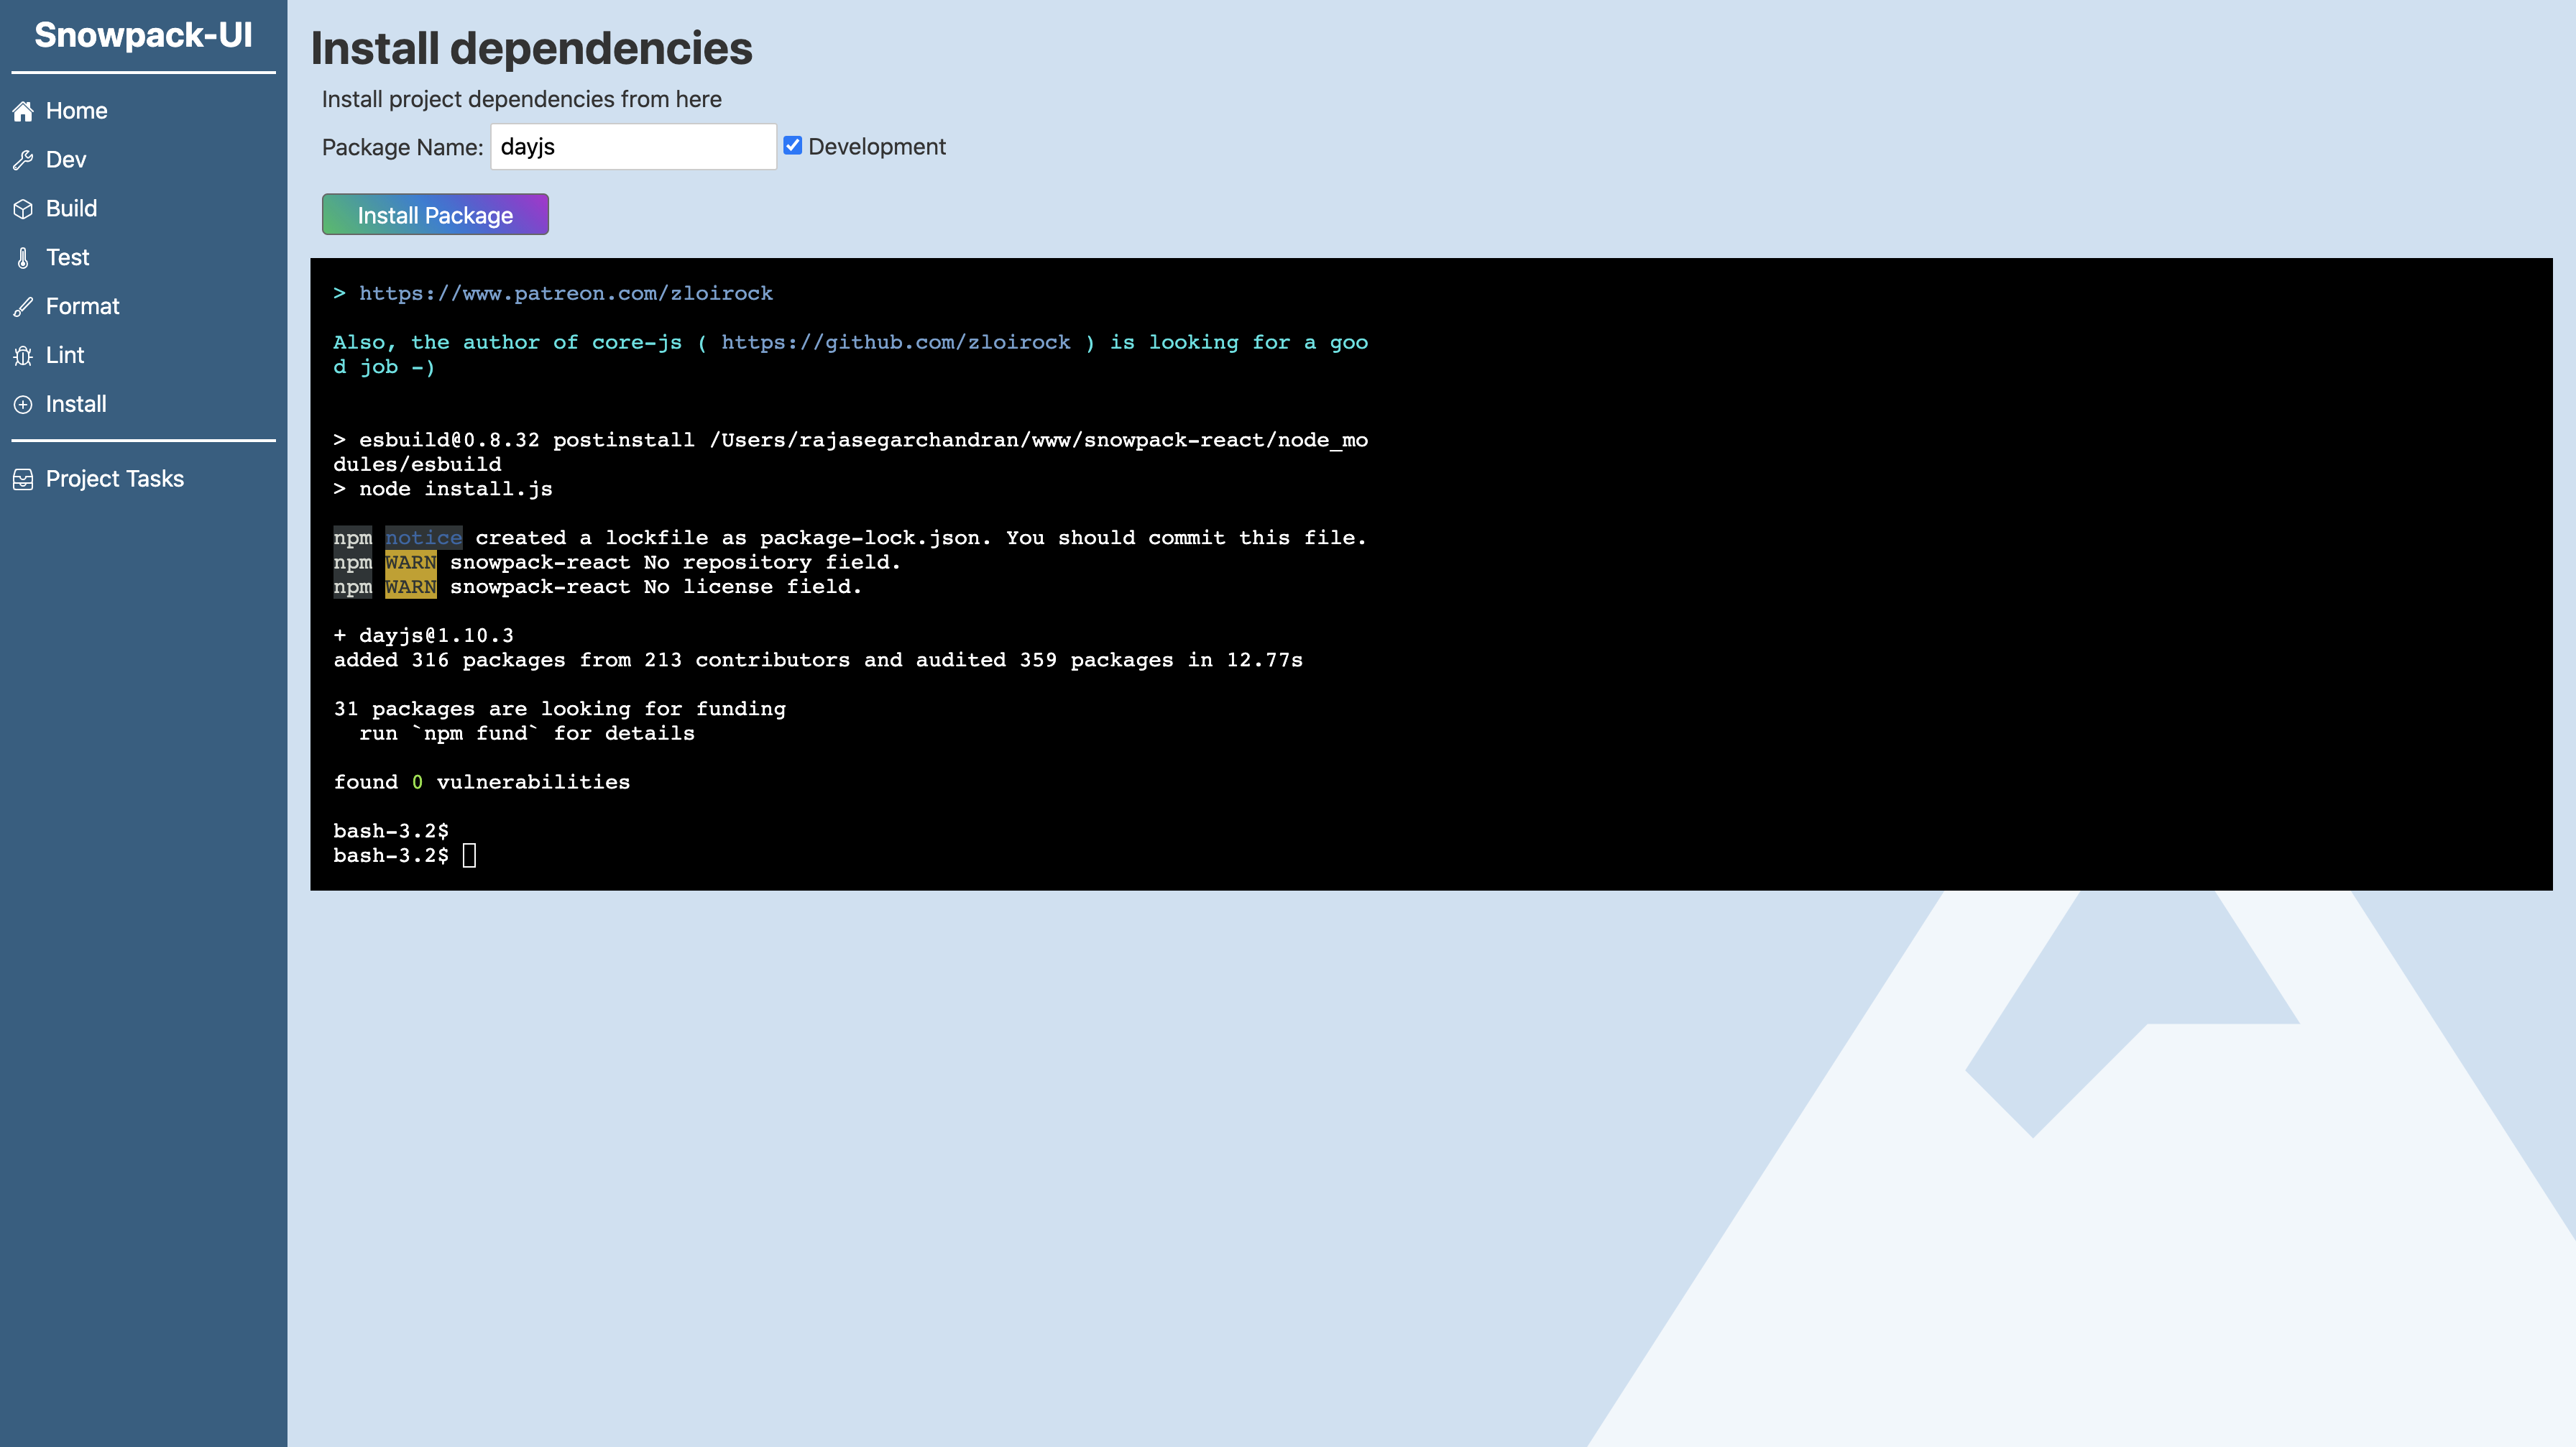Screen dimensions: 2576x1447
Task: Click the Install plus-circle icon
Action: (23, 405)
